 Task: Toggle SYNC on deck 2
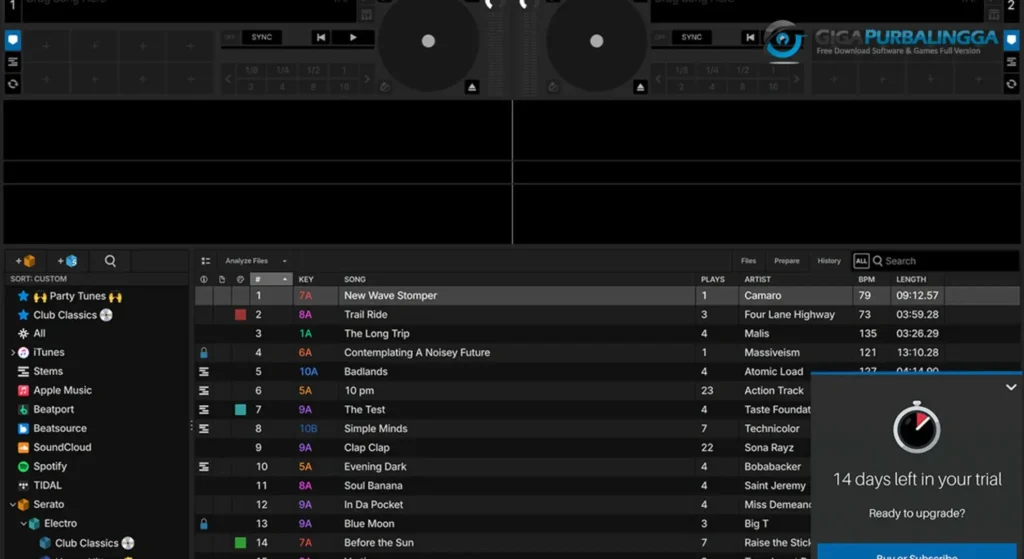pyautogui.click(x=691, y=37)
